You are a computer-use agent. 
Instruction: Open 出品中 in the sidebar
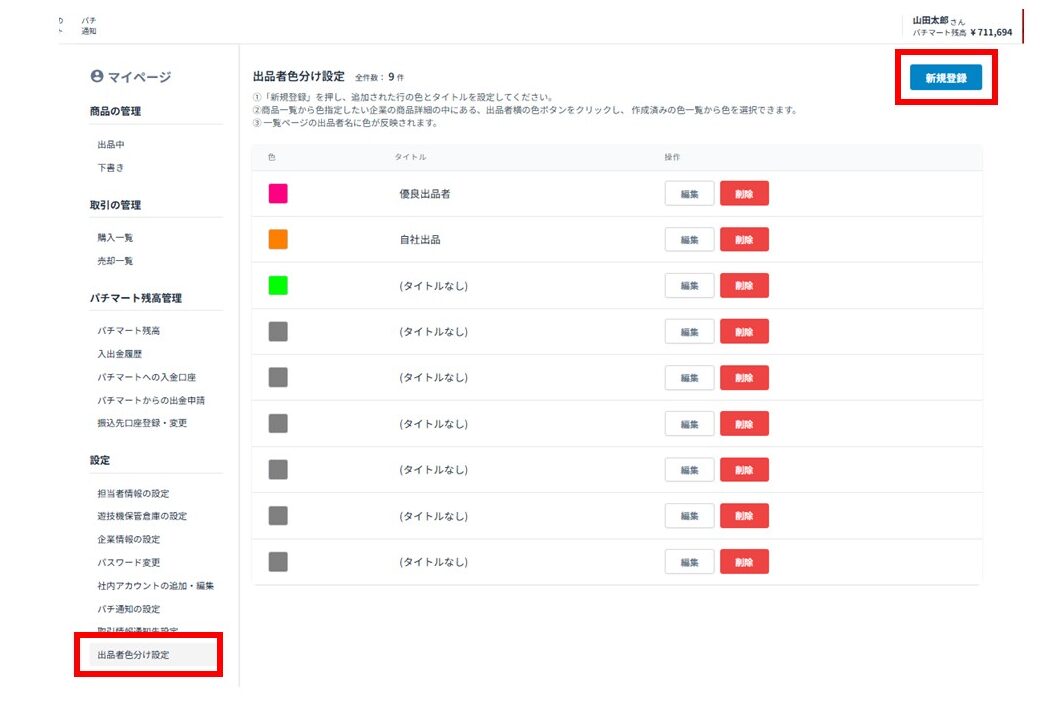pos(111,145)
